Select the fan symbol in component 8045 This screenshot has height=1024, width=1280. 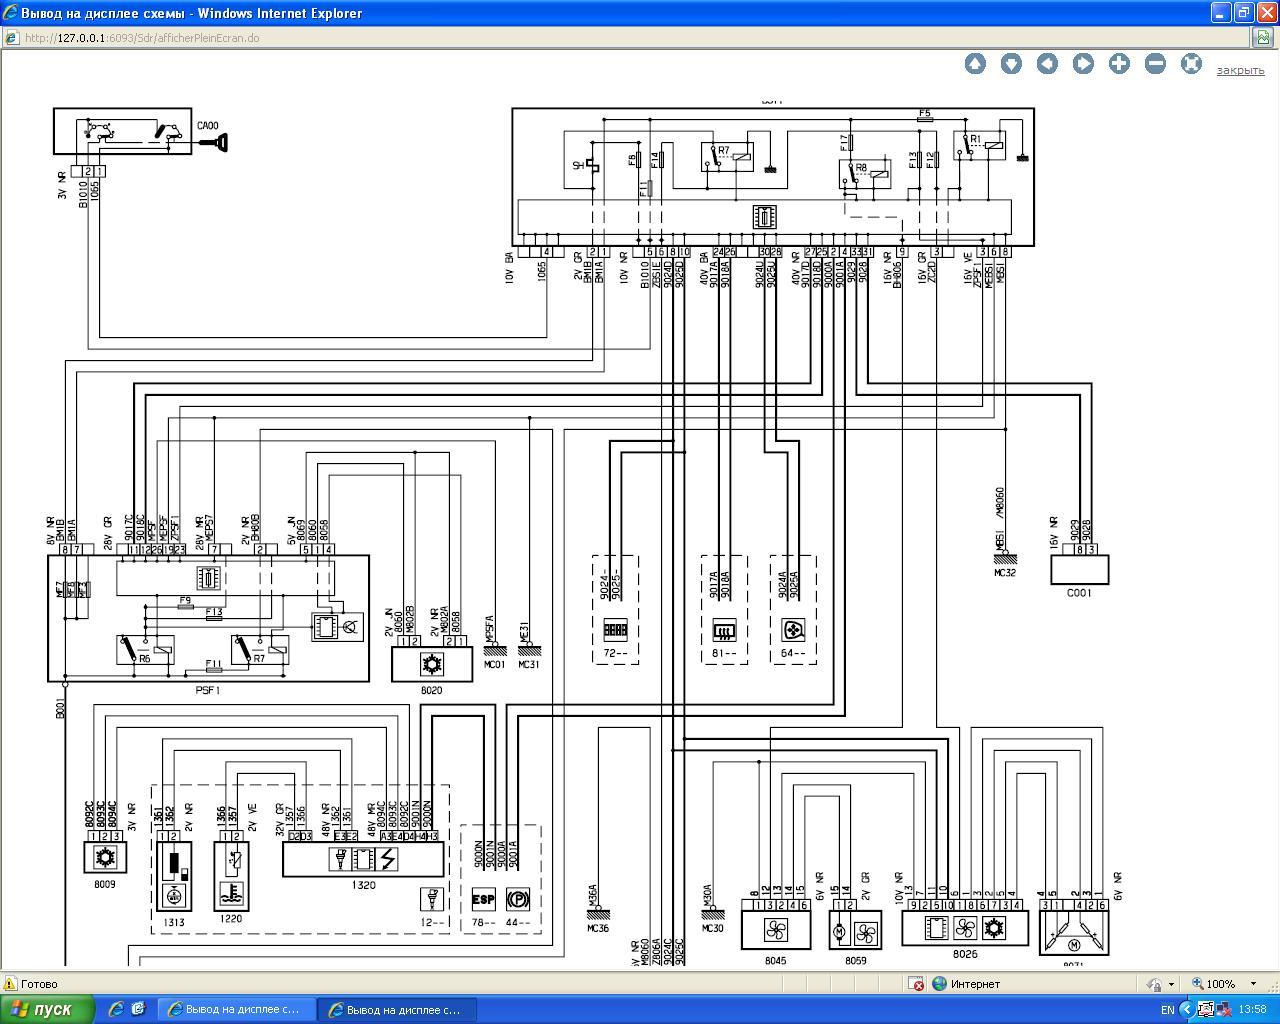tap(775, 931)
